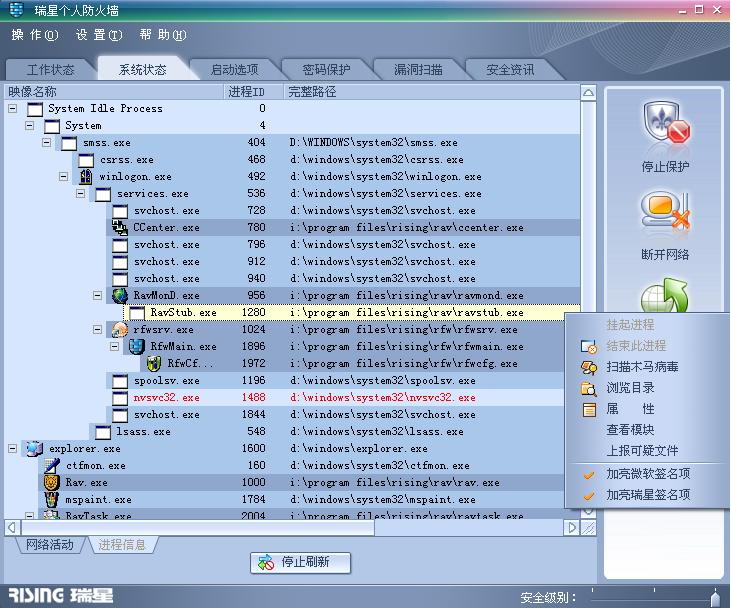Screen dimensions: 731x608
Task: Collapse the System tree node
Action: click(x=29, y=125)
